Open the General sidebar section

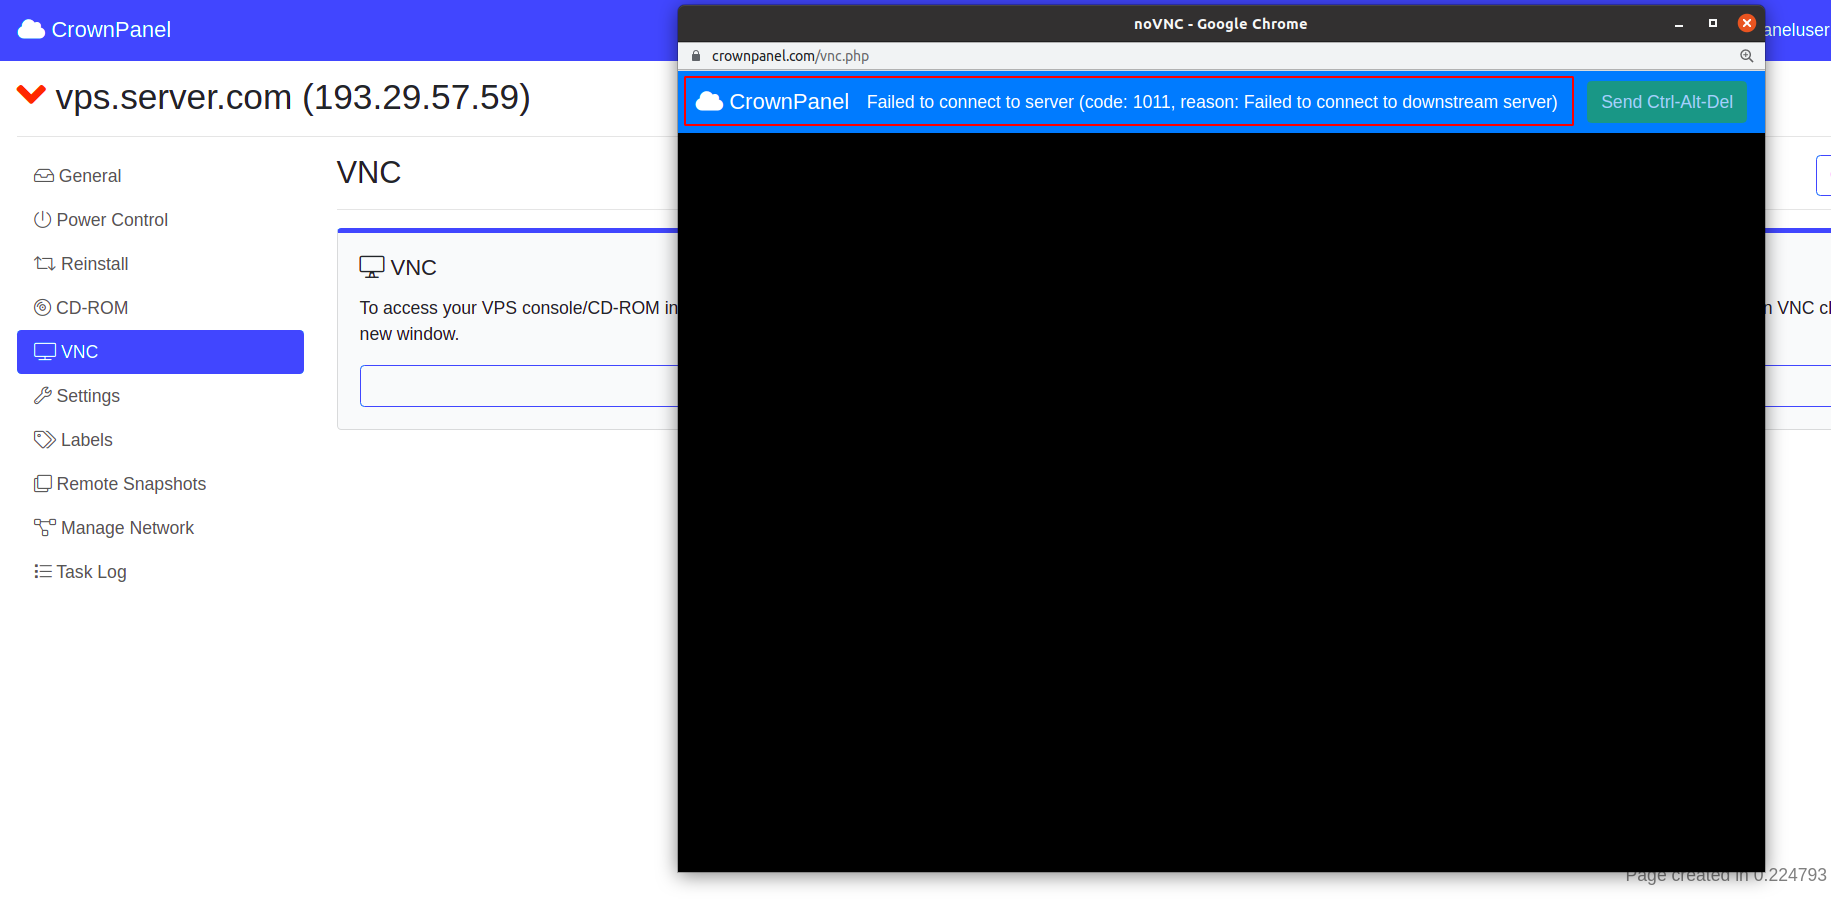[x=160, y=176]
